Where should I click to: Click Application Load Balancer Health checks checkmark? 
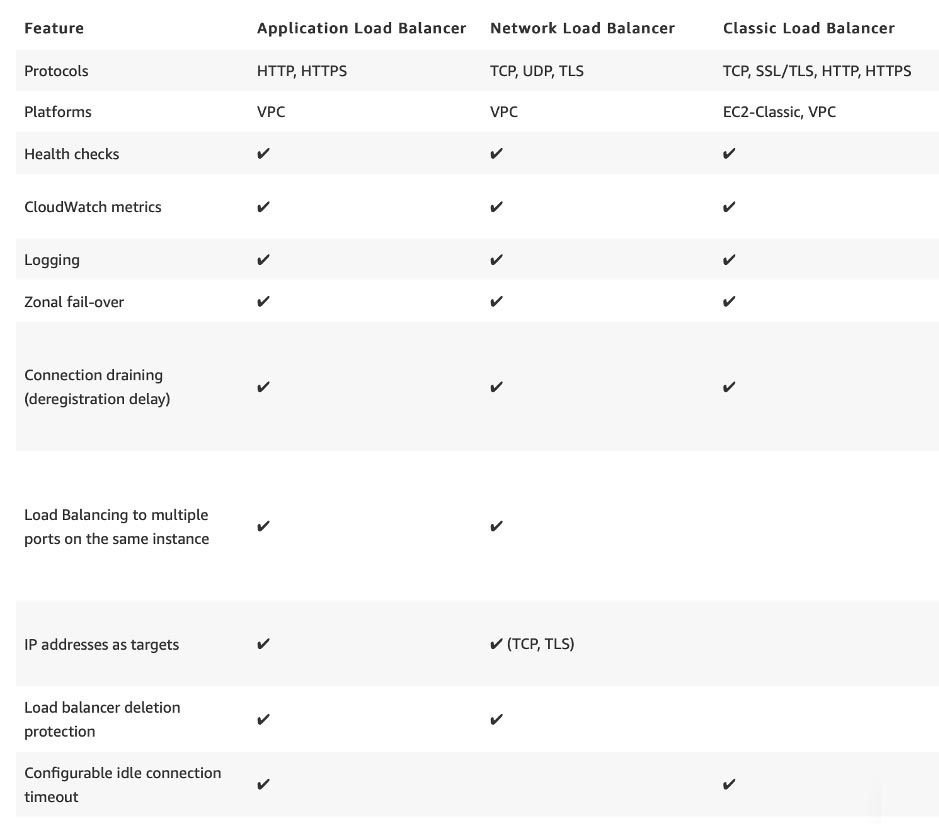pos(264,154)
